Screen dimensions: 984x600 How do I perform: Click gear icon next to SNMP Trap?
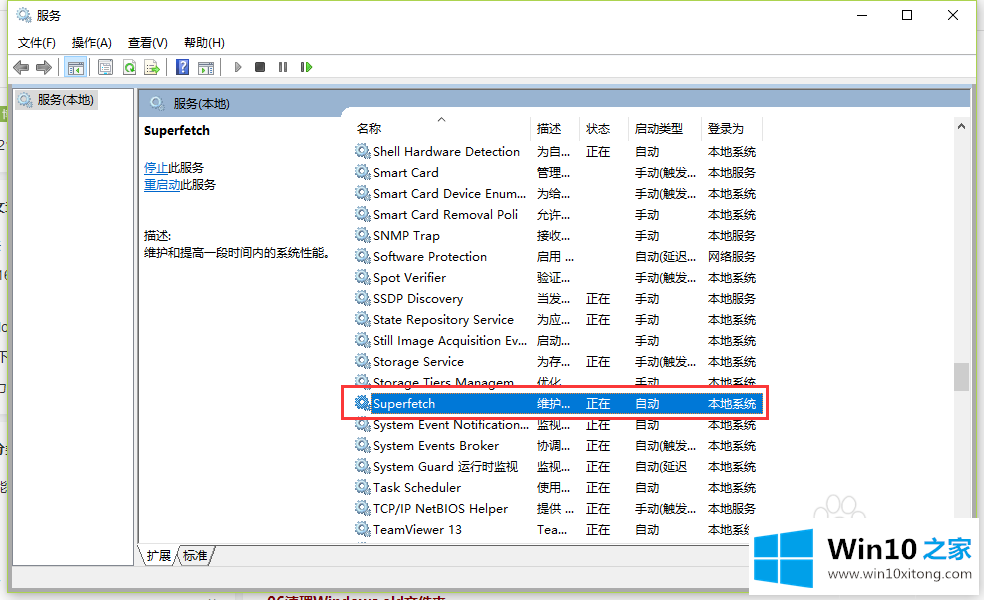362,235
